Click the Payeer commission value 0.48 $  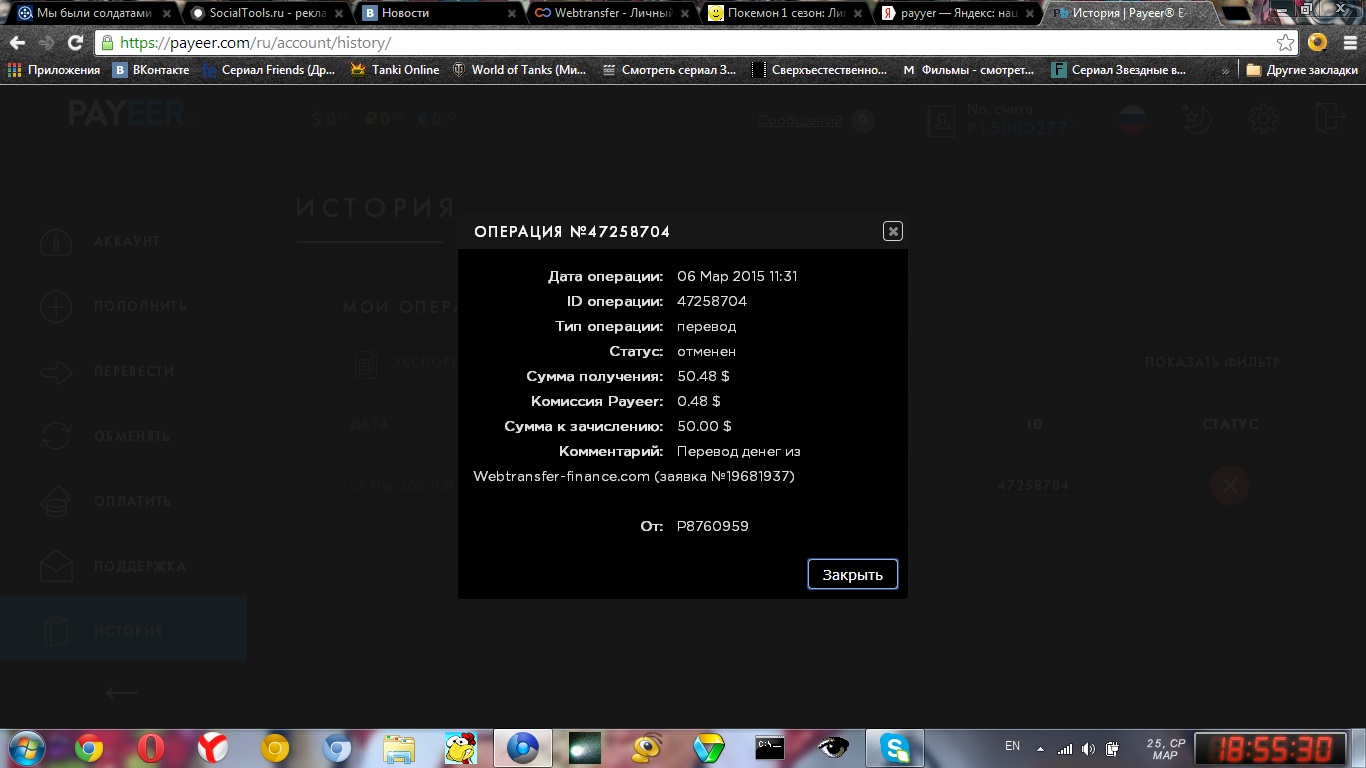(699, 401)
